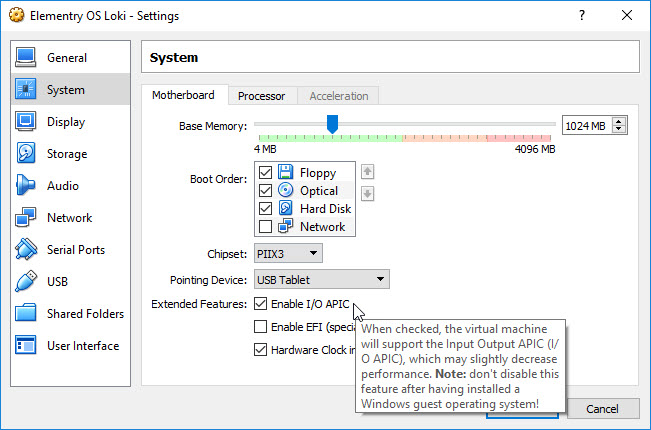
Task: Open User Interface settings icon
Action: tap(26, 345)
